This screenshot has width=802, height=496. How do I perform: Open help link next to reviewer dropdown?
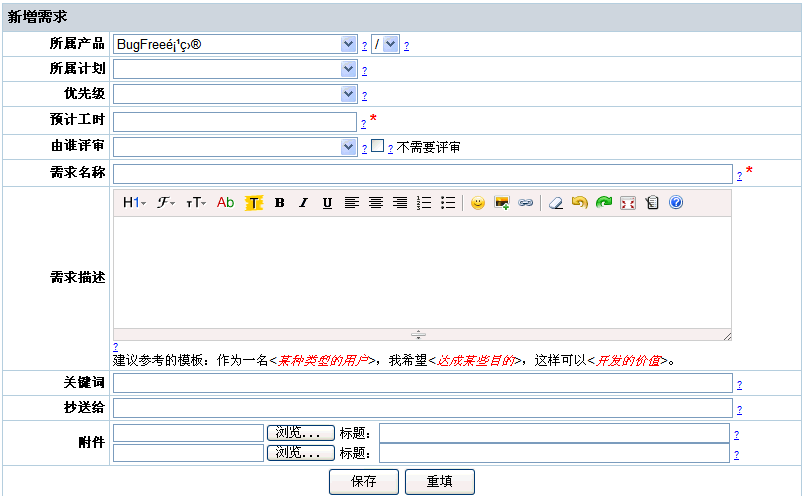364,149
